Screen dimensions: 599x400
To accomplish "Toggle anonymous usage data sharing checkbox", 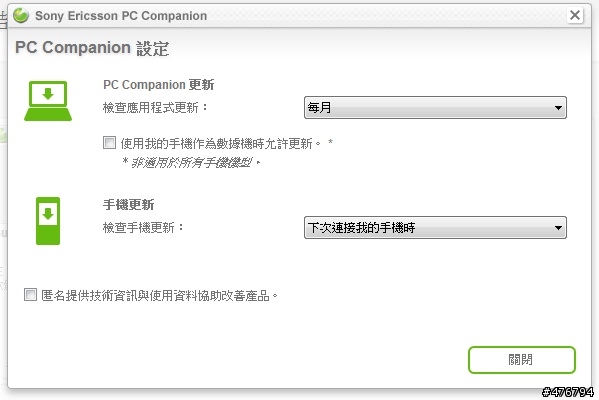I will pyautogui.click(x=30, y=295).
